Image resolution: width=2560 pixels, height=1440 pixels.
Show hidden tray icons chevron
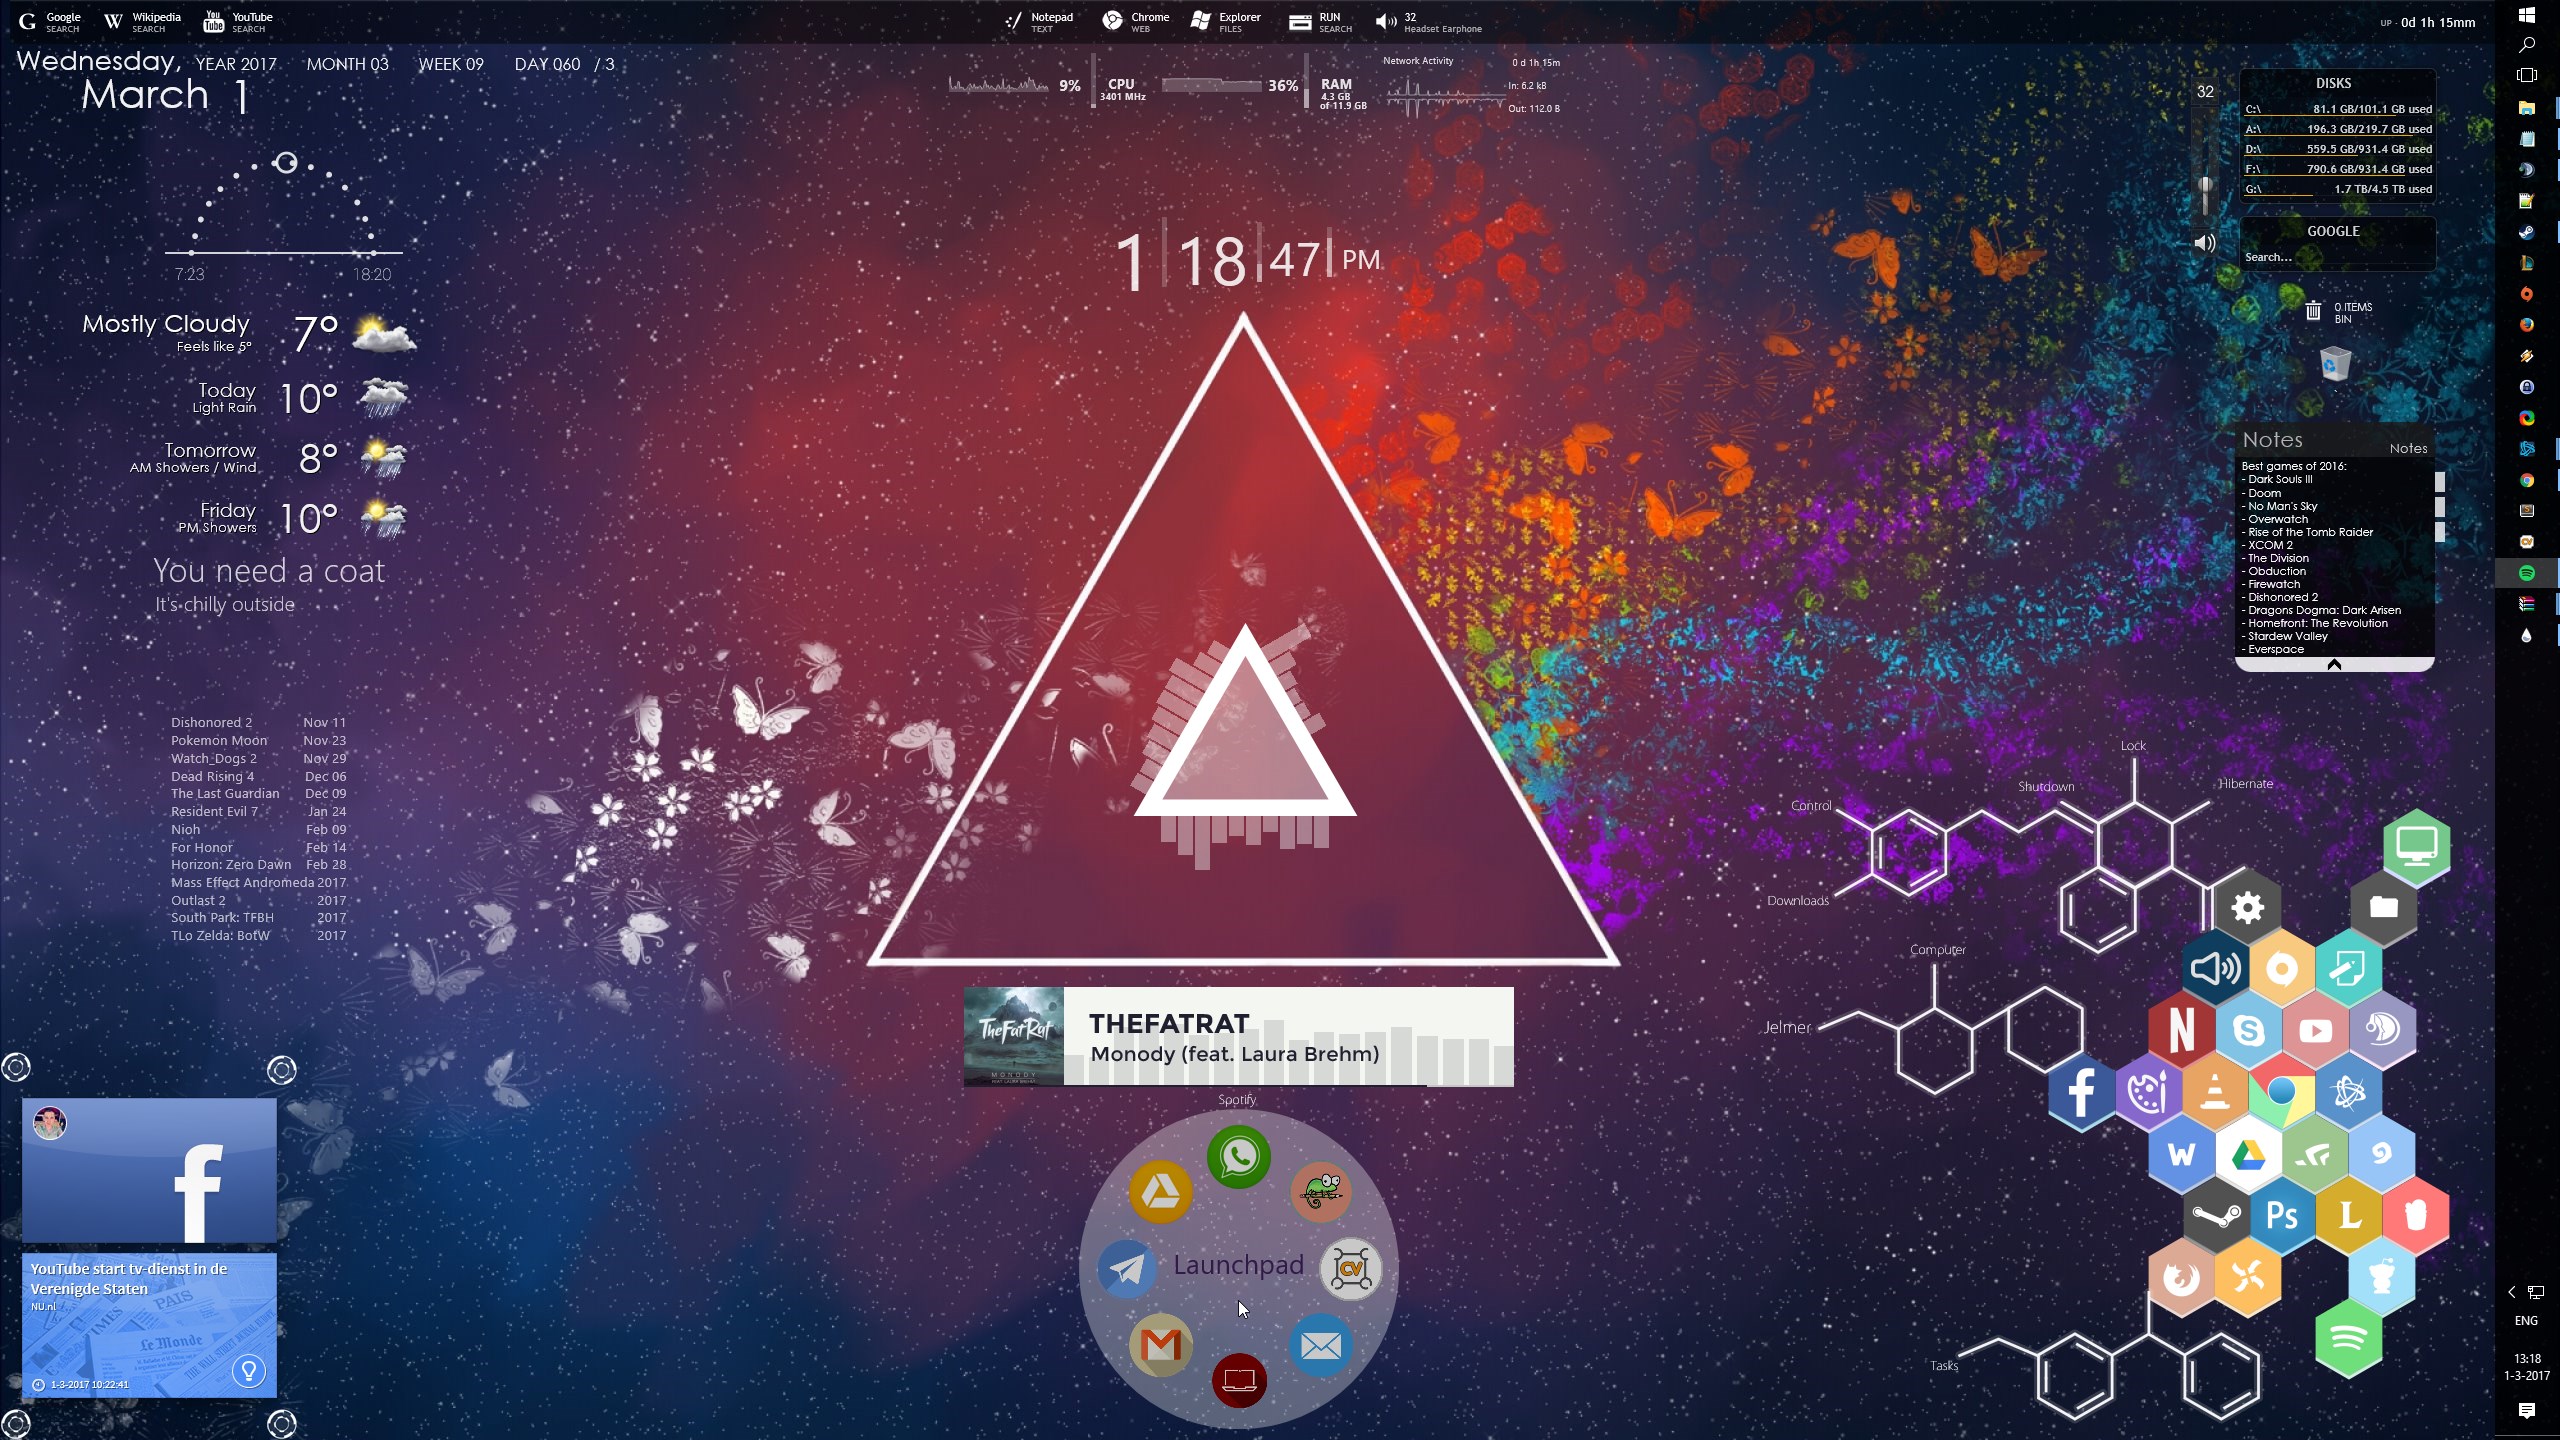(2511, 1292)
